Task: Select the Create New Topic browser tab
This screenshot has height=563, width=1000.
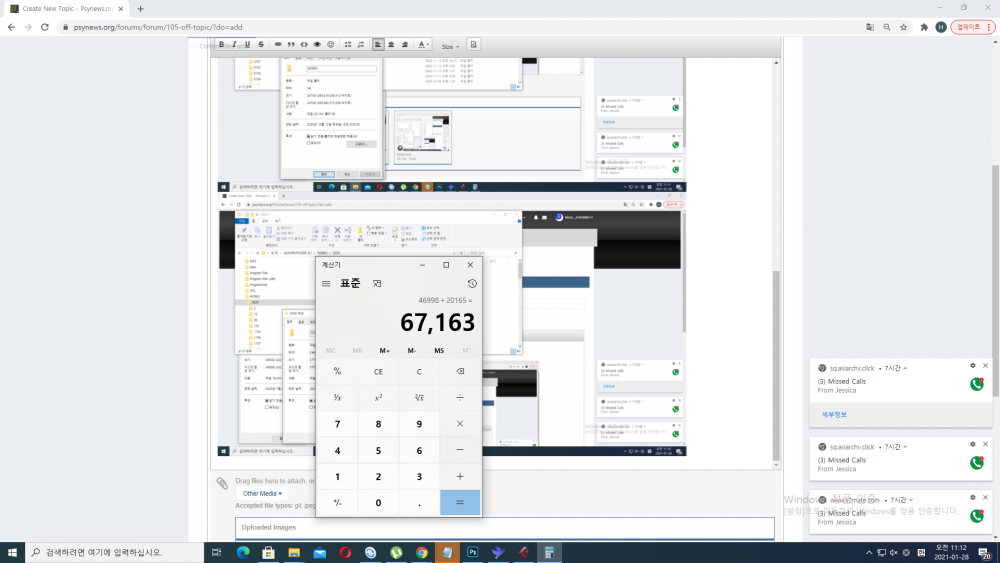Action: [65, 8]
